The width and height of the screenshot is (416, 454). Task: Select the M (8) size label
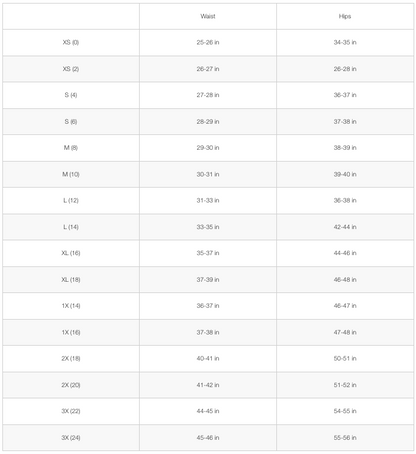[x=71, y=148]
